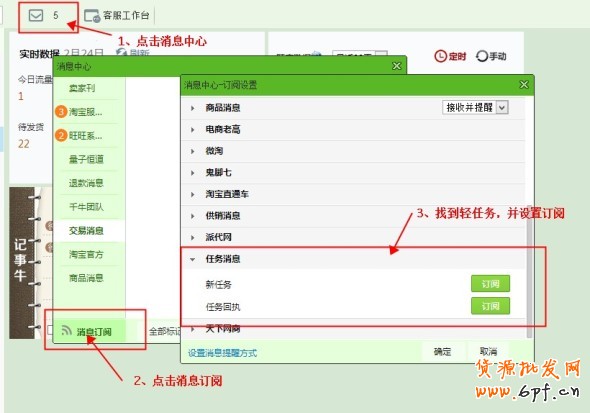
Task: Click the 确定 confirm button
Action: coord(442,352)
